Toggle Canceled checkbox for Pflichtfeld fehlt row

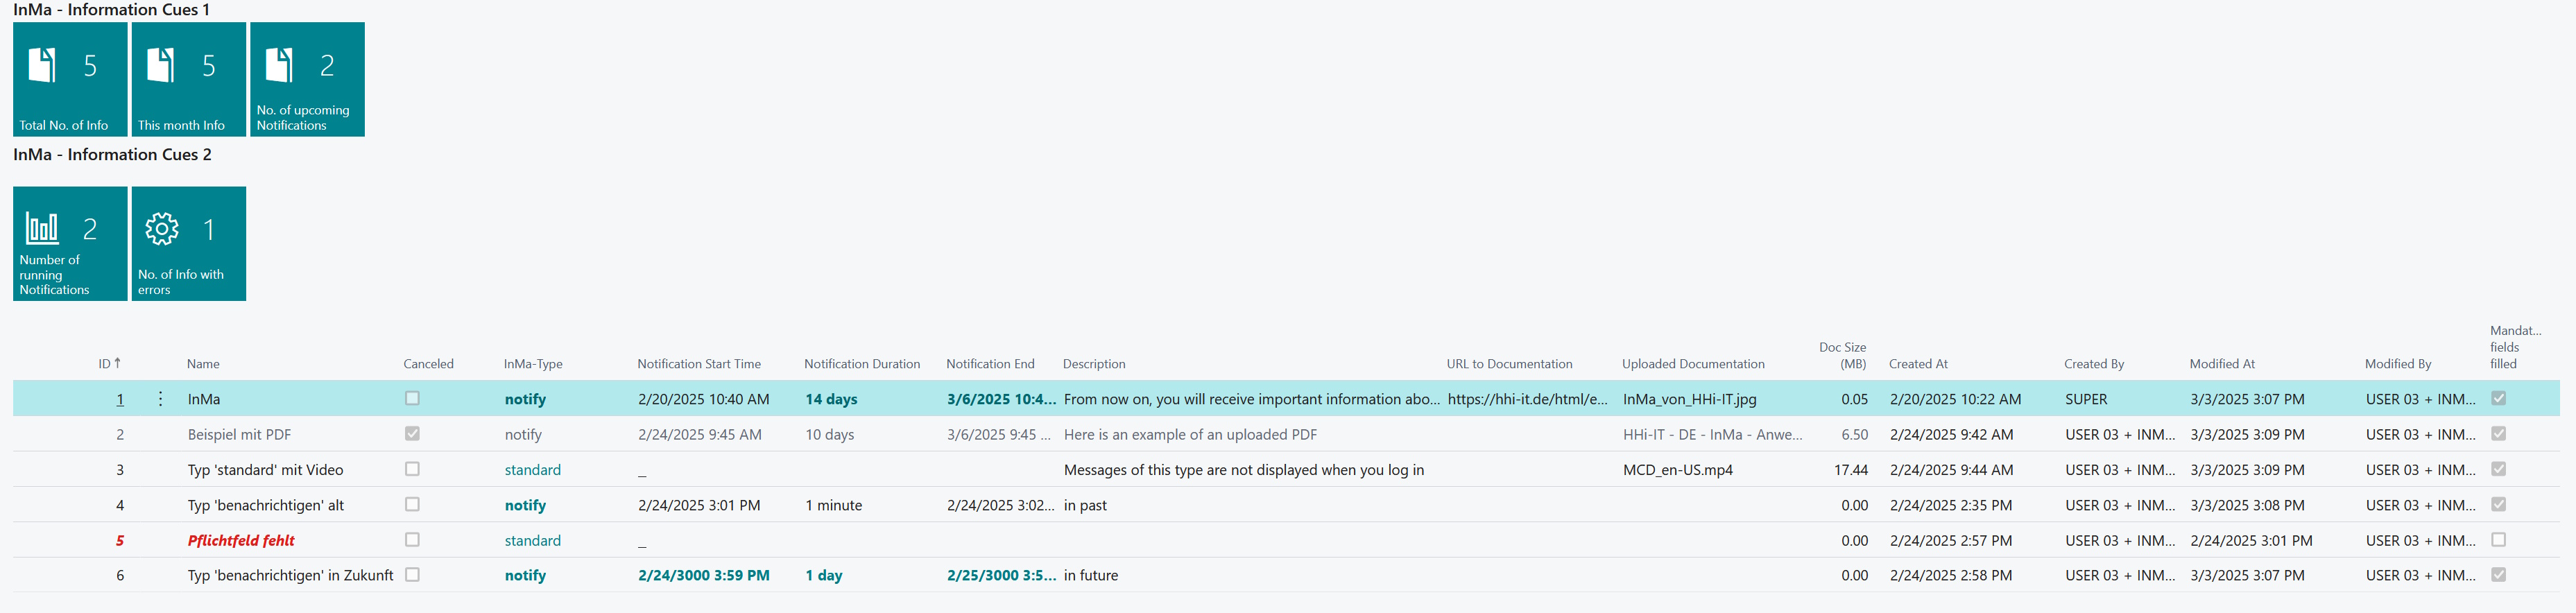[412, 539]
